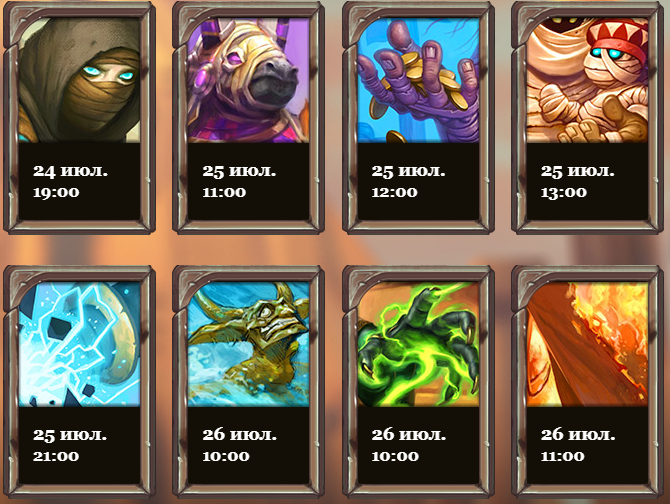This screenshot has width=670, height=504.
Task: Select the 26 июл. 11:00 schedule label
Action: (578, 445)
